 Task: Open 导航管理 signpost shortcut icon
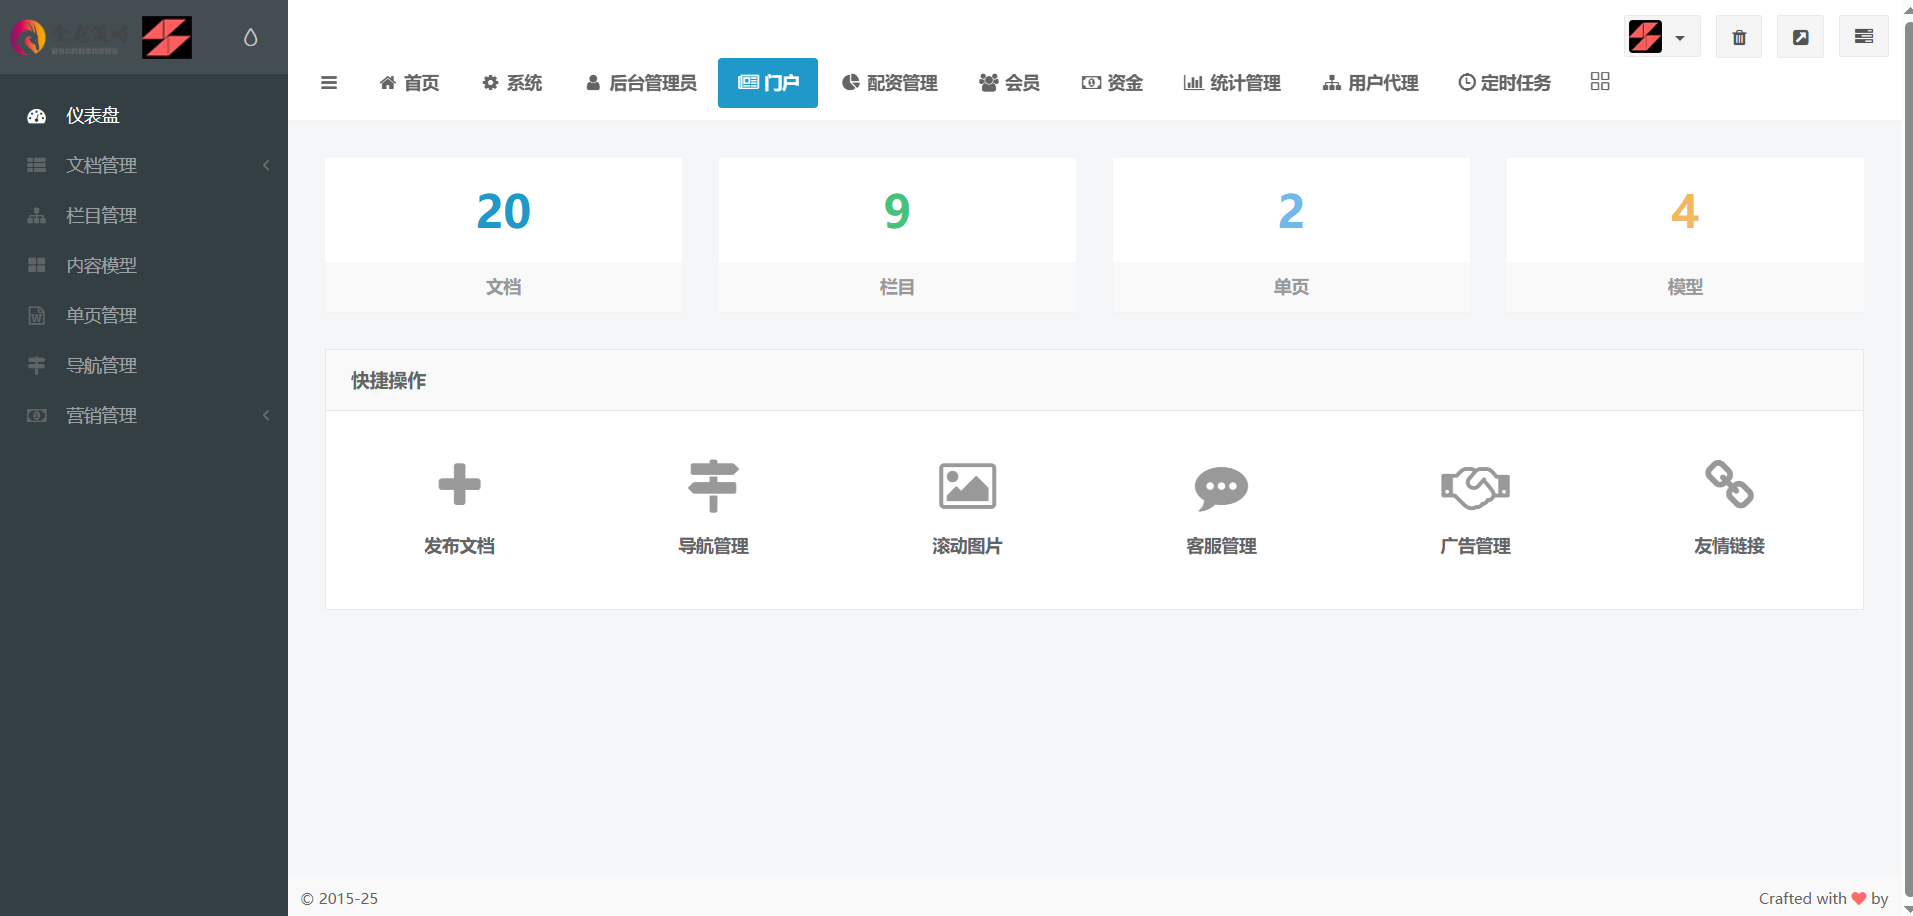coord(713,485)
